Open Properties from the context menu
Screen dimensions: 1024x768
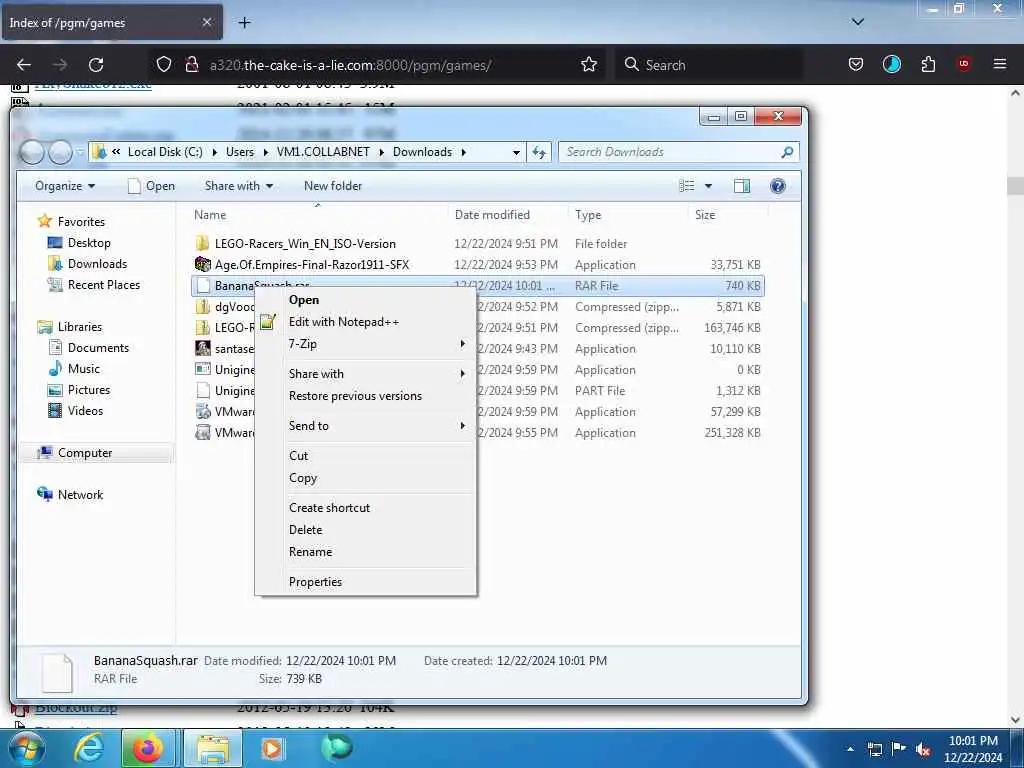pos(315,582)
